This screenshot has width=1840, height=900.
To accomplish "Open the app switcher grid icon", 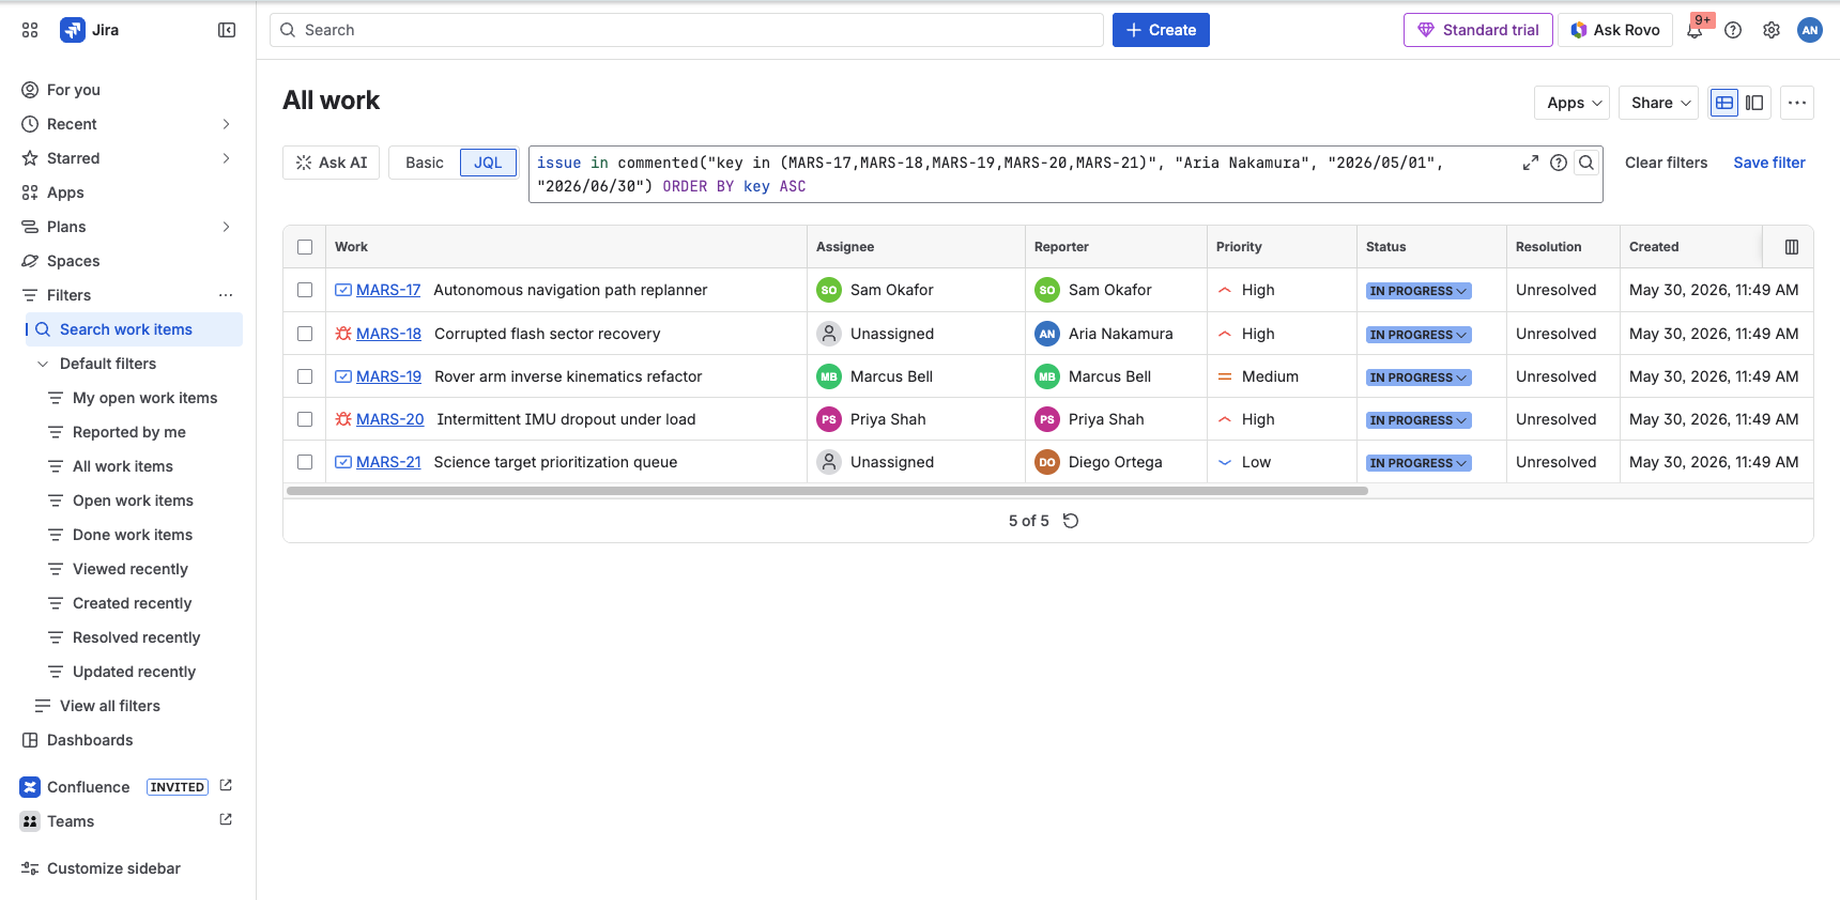I will click(30, 30).
